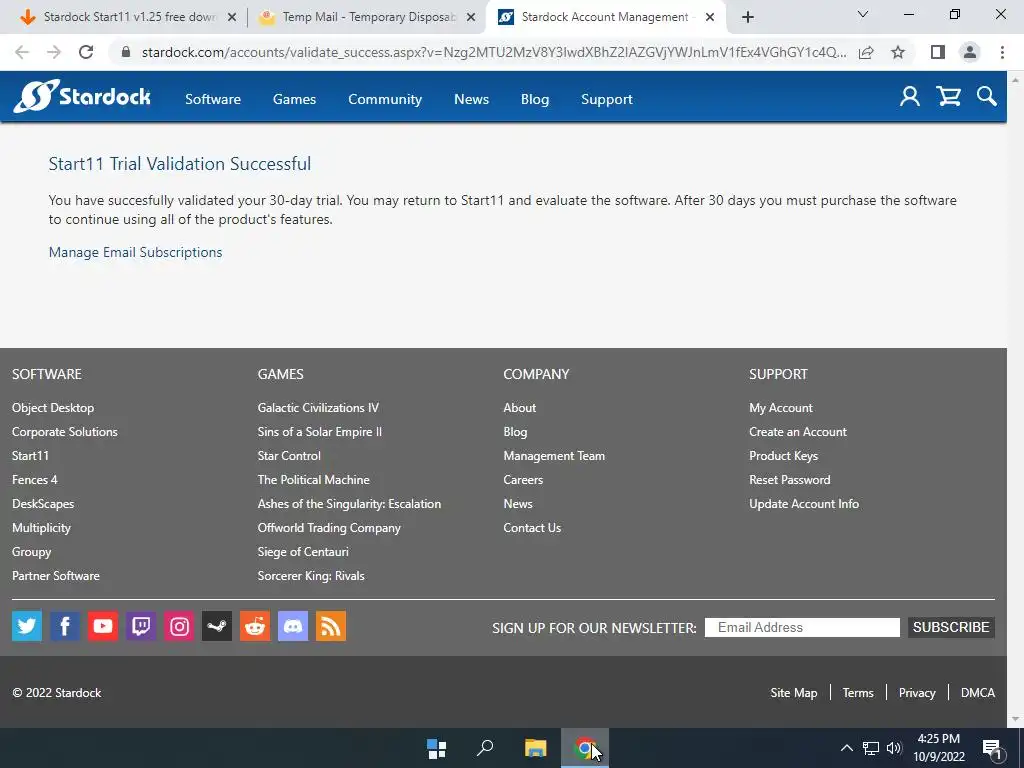Open Stardock's Twitch channel icon
The width and height of the screenshot is (1024, 768).
tap(141, 626)
